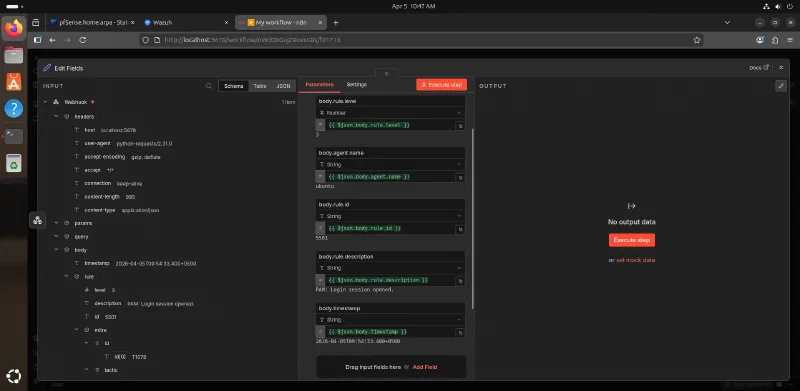Click the body.rule.description name field

tap(390, 256)
